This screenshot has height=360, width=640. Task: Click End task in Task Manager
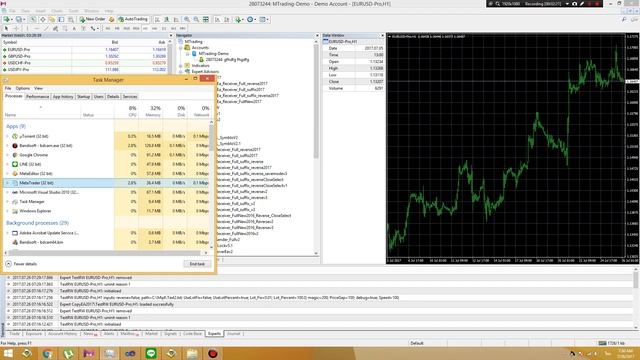[197, 264]
